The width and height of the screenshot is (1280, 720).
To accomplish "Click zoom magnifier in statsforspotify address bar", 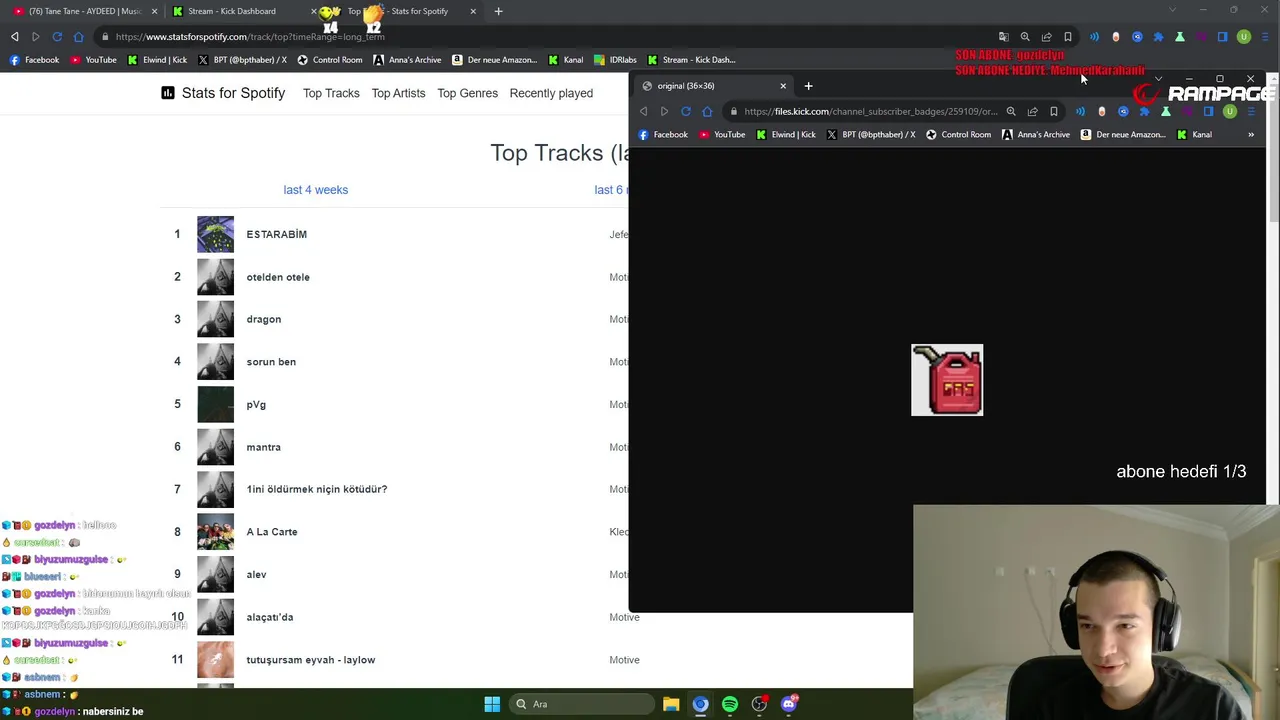I will click(x=1025, y=37).
